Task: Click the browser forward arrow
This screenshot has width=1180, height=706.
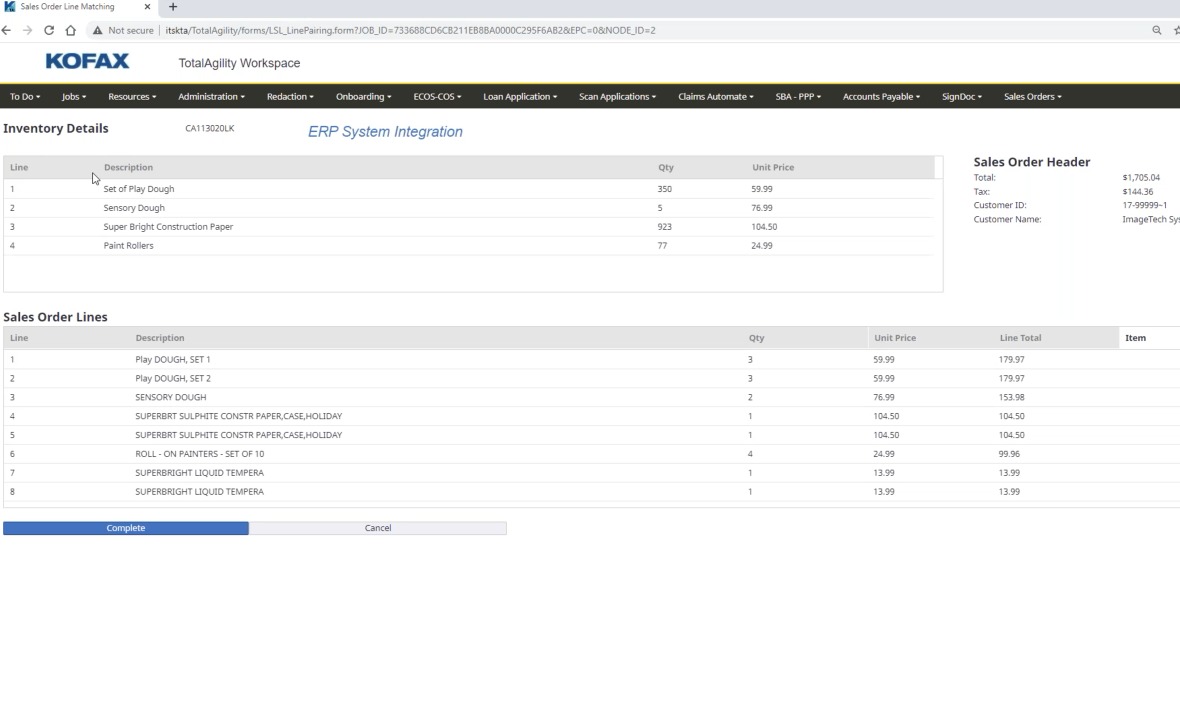Action: click(27, 30)
